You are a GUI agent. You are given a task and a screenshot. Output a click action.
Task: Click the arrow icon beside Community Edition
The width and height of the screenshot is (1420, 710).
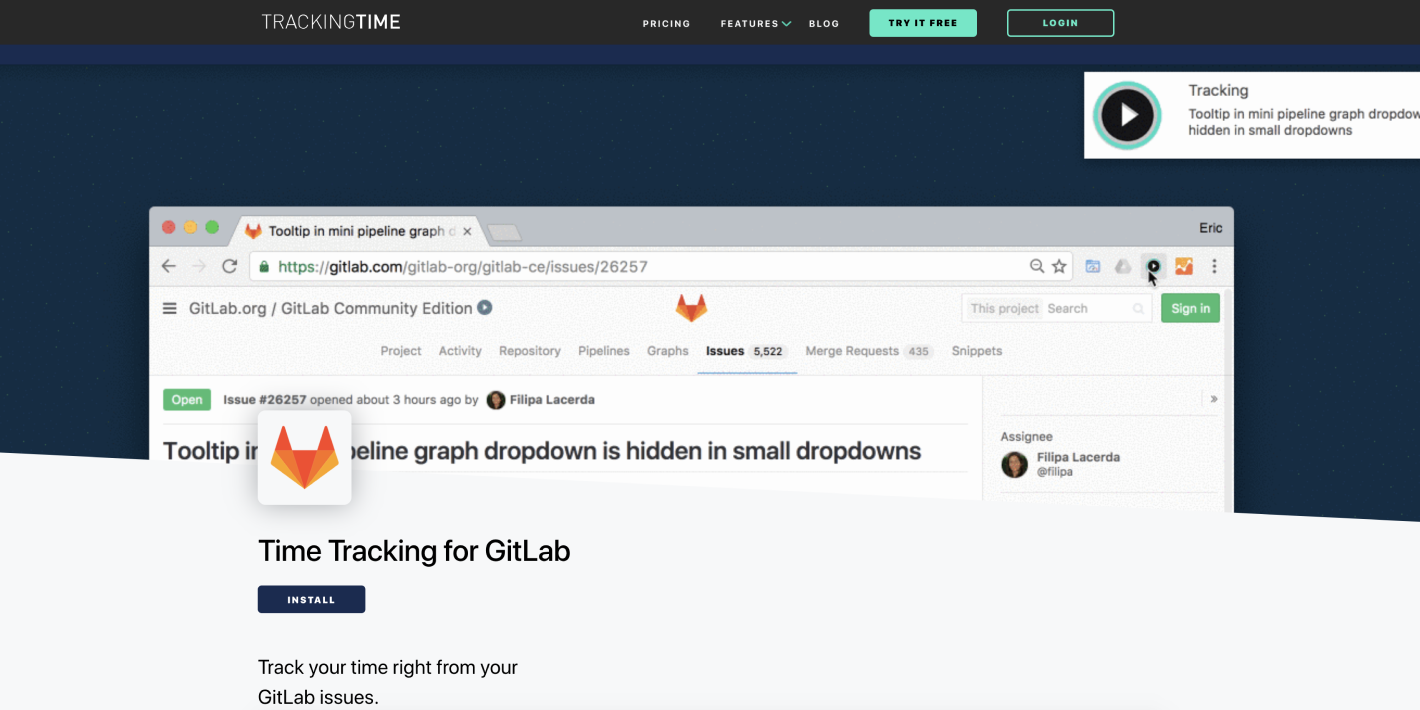[x=485, y=308]
